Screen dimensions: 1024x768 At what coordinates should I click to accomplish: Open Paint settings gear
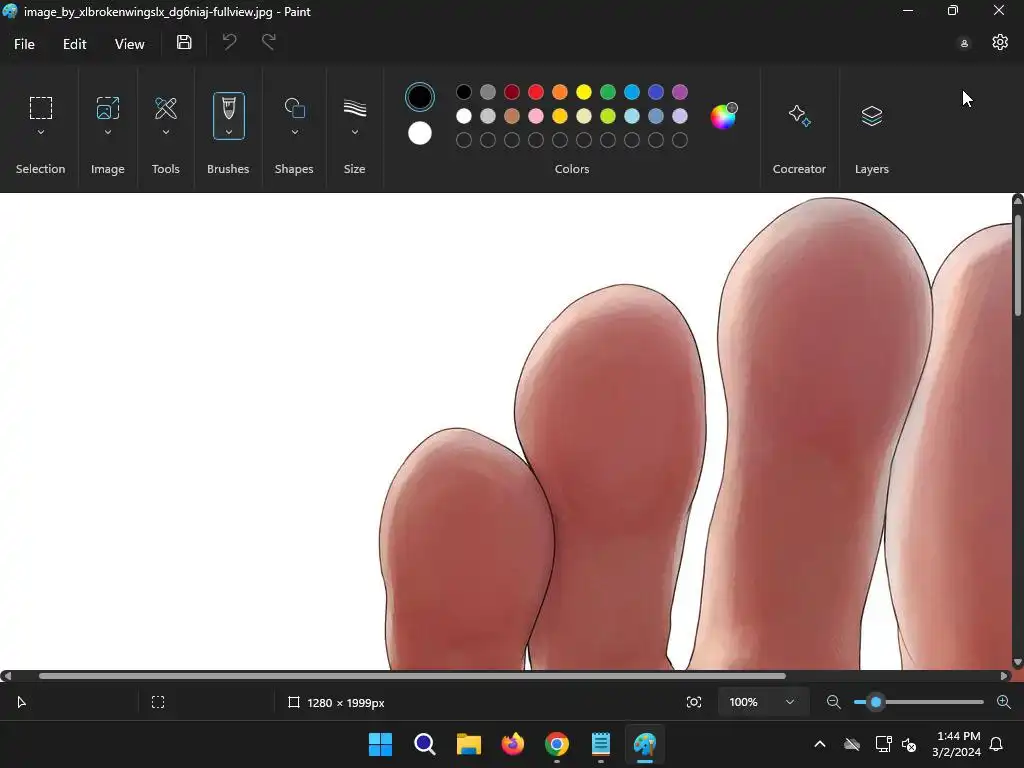click(1000, 42)
